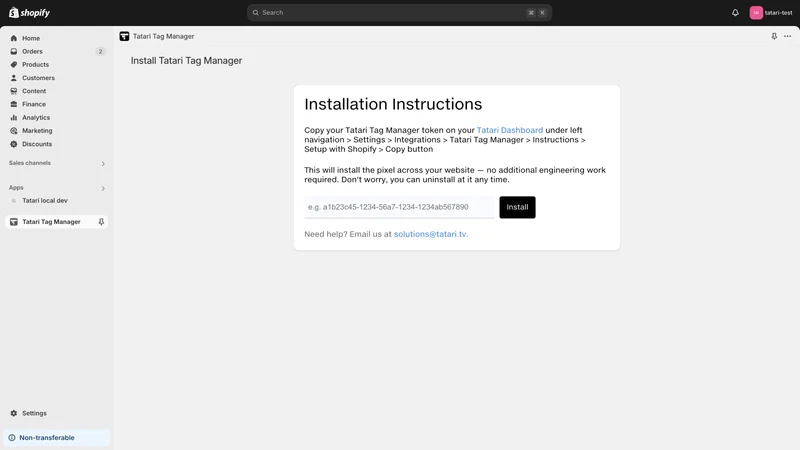Click the Orders count badge 2
This screenshot has width=800, height=450.
click(101, 52)
